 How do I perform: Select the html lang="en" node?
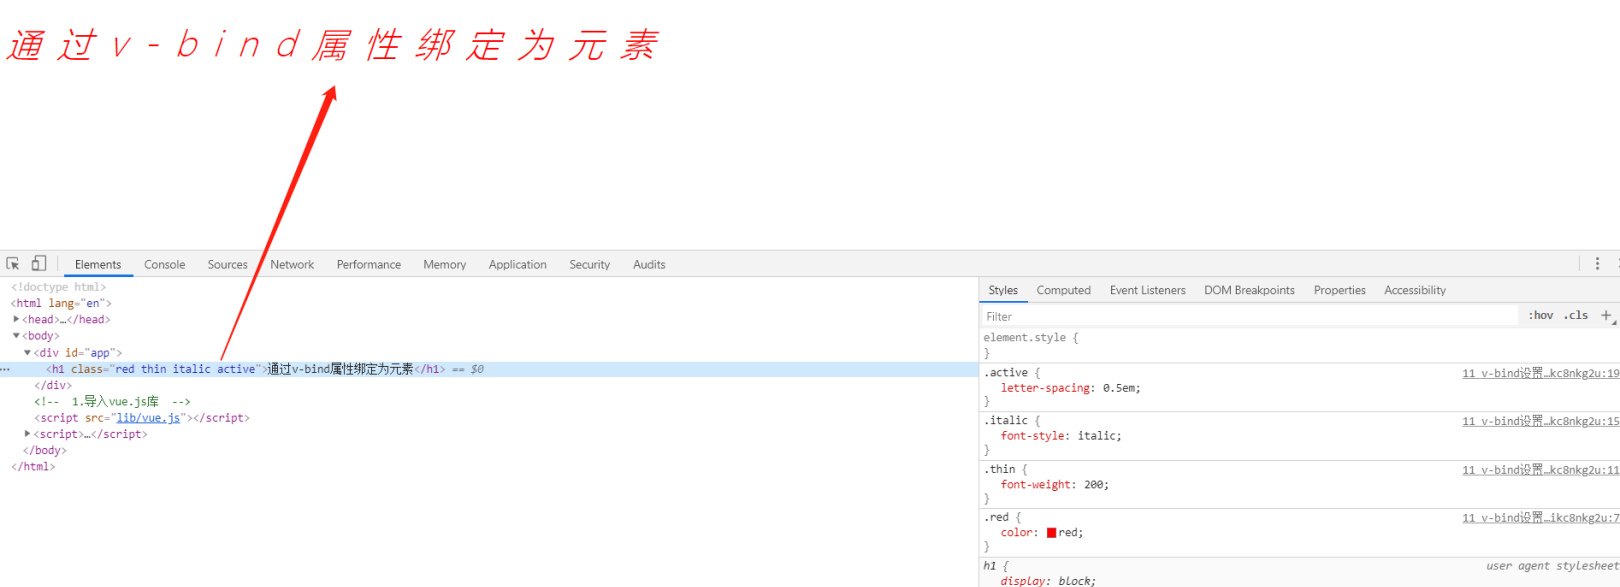[x=61, y=303]
